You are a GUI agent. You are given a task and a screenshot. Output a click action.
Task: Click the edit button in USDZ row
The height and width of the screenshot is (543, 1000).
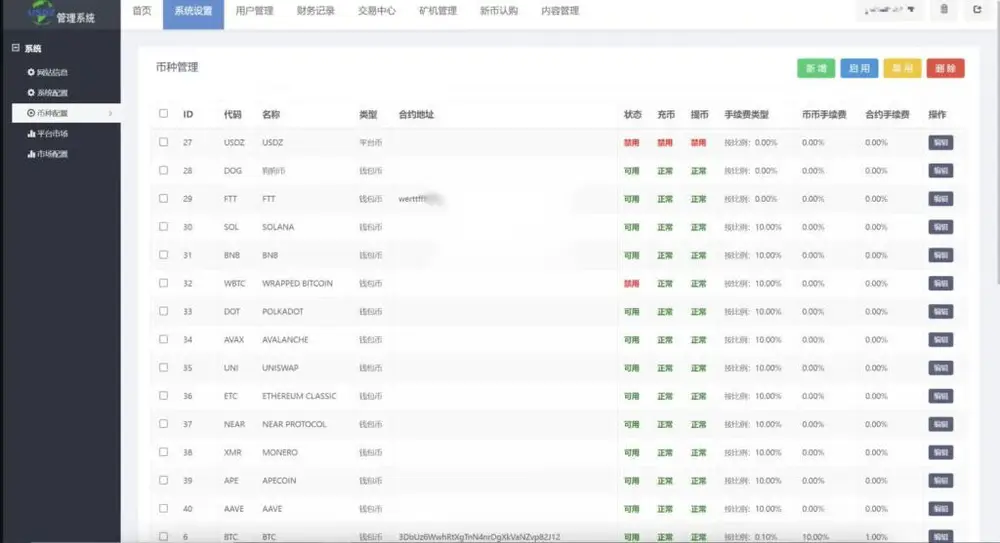coord(941,142)
